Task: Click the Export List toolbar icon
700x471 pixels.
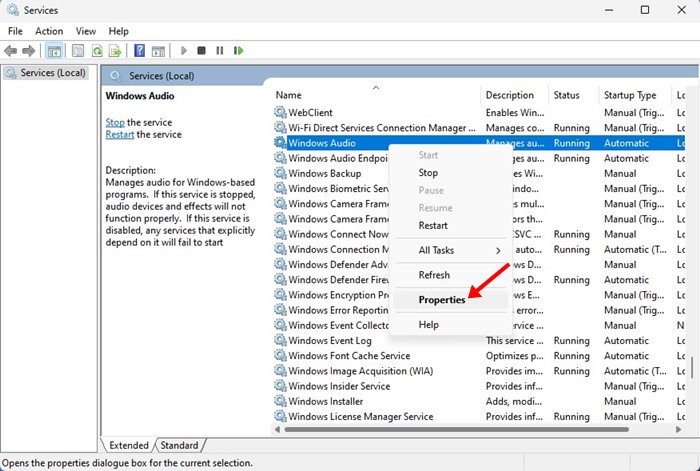Action: 115,50
